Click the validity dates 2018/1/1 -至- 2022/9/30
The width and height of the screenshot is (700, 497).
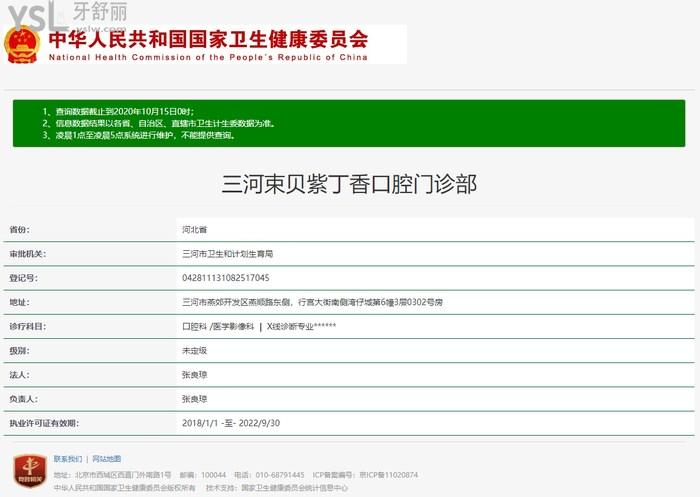(231, 423)
